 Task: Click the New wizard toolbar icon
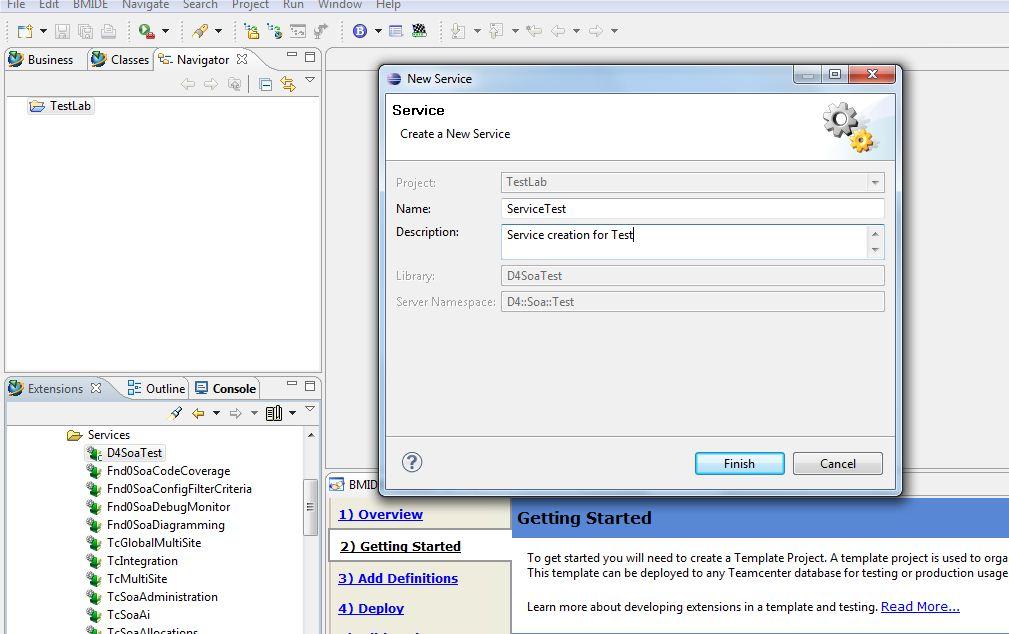pyautogui.click(x=25, y=31)
